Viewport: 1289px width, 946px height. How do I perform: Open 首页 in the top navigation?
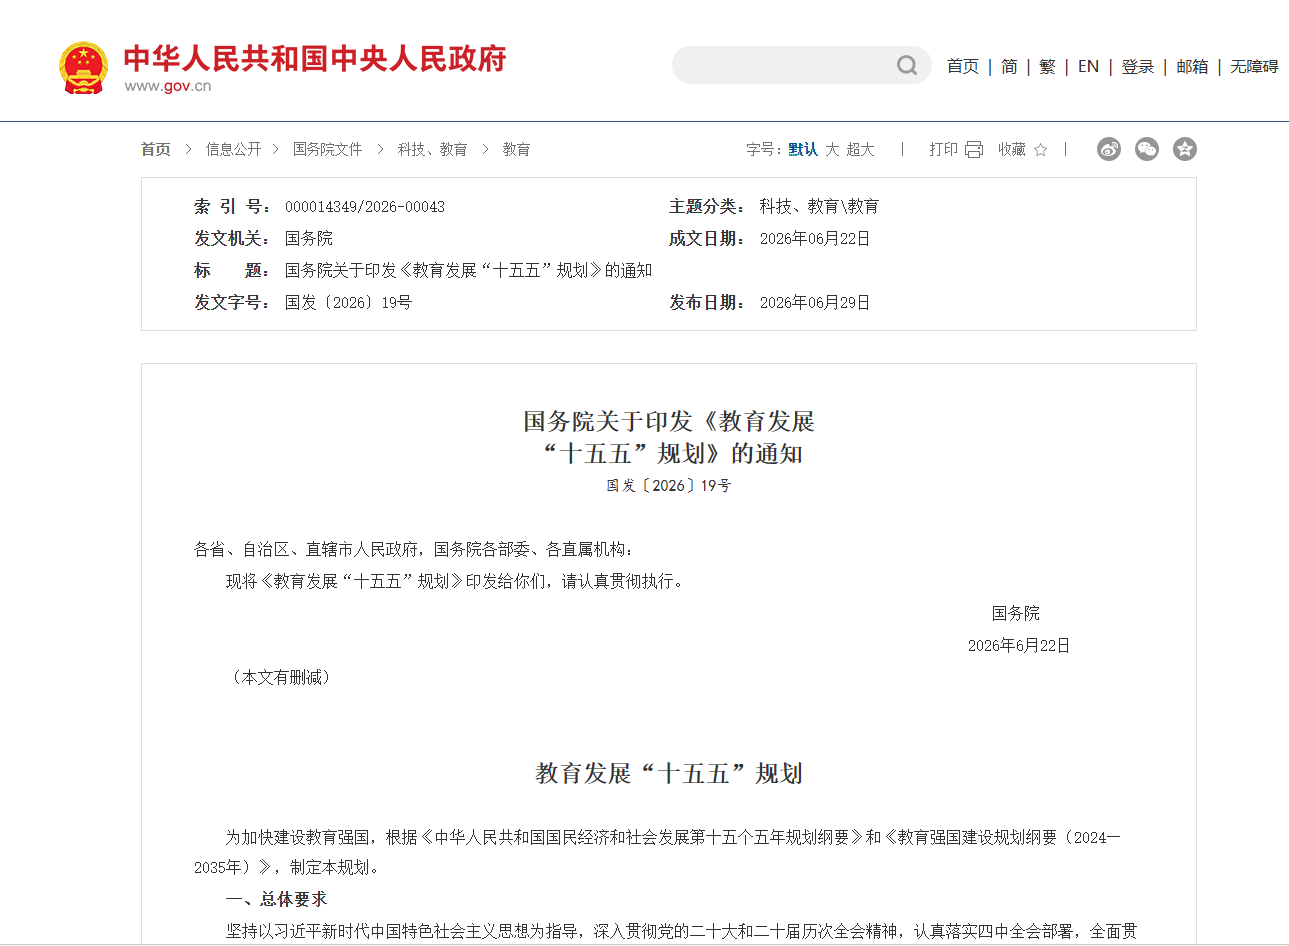[963, 67]
